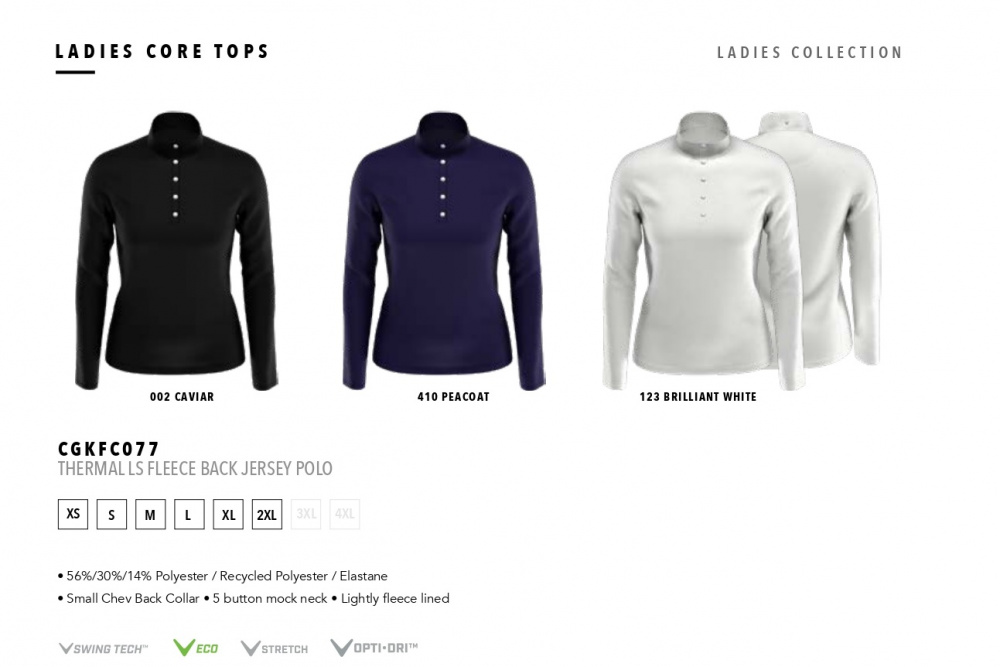The image size is (1000, 667).
Task: Select the 002 Caviar color label
Action: click(182, 397)
